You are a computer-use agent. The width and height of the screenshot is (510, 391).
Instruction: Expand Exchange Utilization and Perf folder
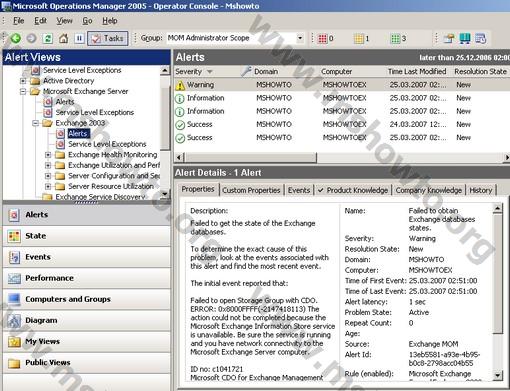[48, 165]
